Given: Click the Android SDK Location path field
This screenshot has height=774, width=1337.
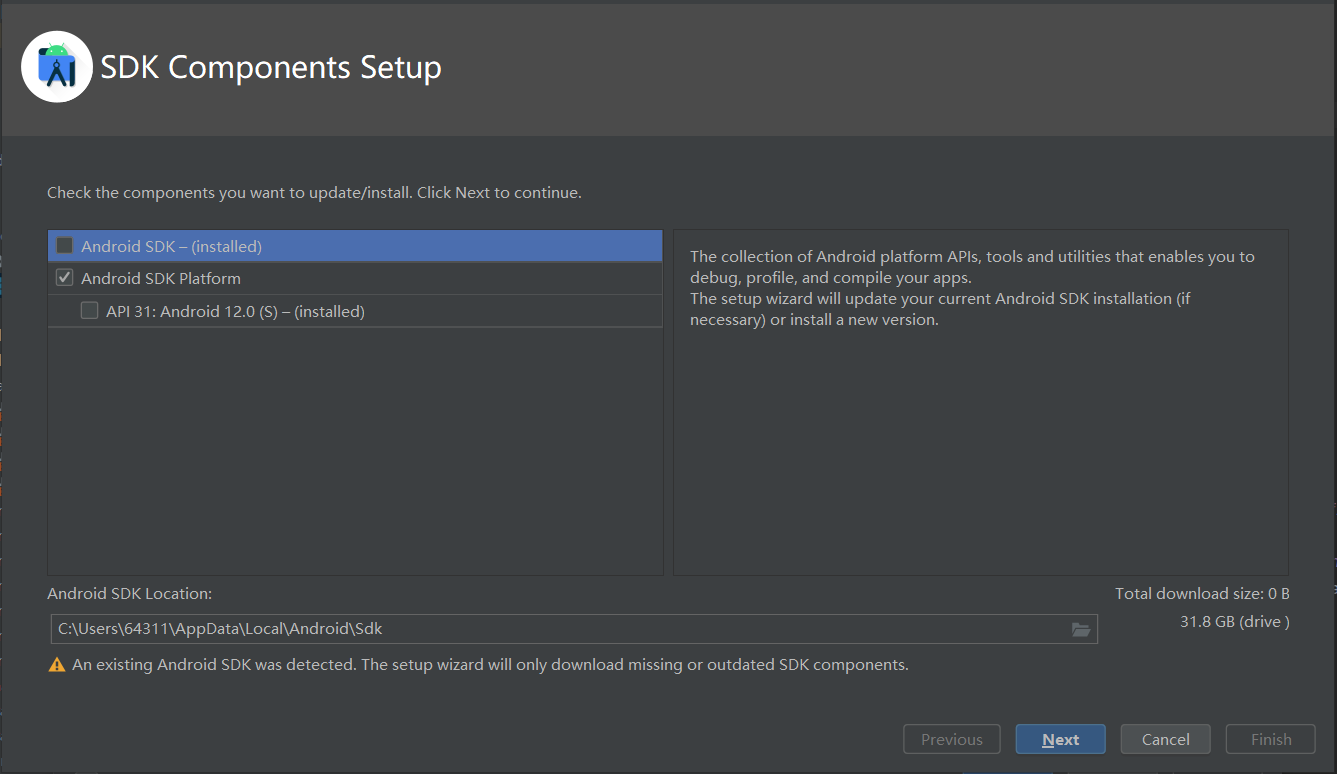Looking at the screenshot, I should coord(573,629).
